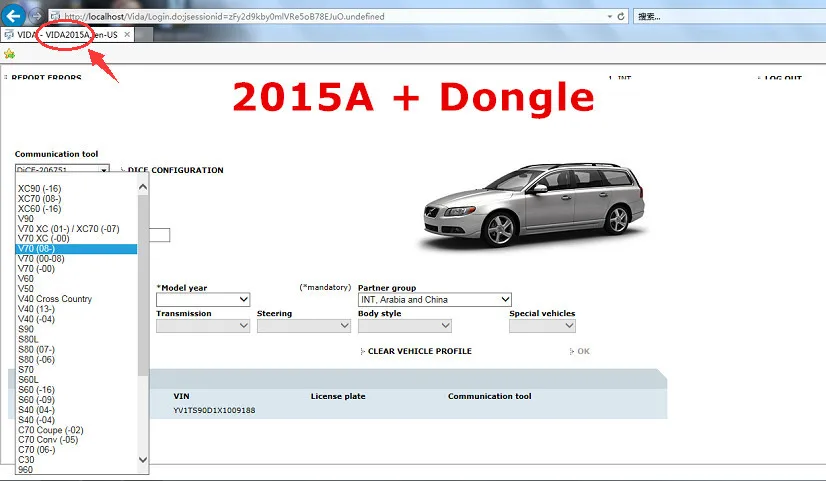Select S70 in model list
This screenshot has width=826, height=481.
[x=76, y=369]
